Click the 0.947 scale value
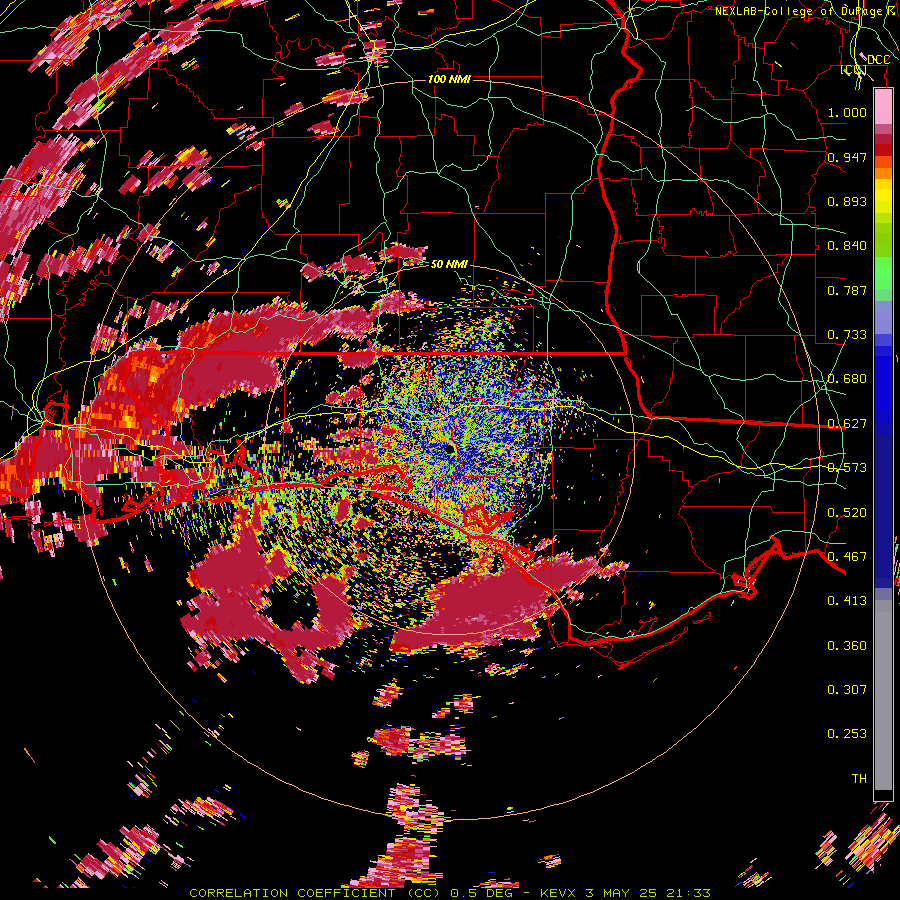 tap(847, 157)
